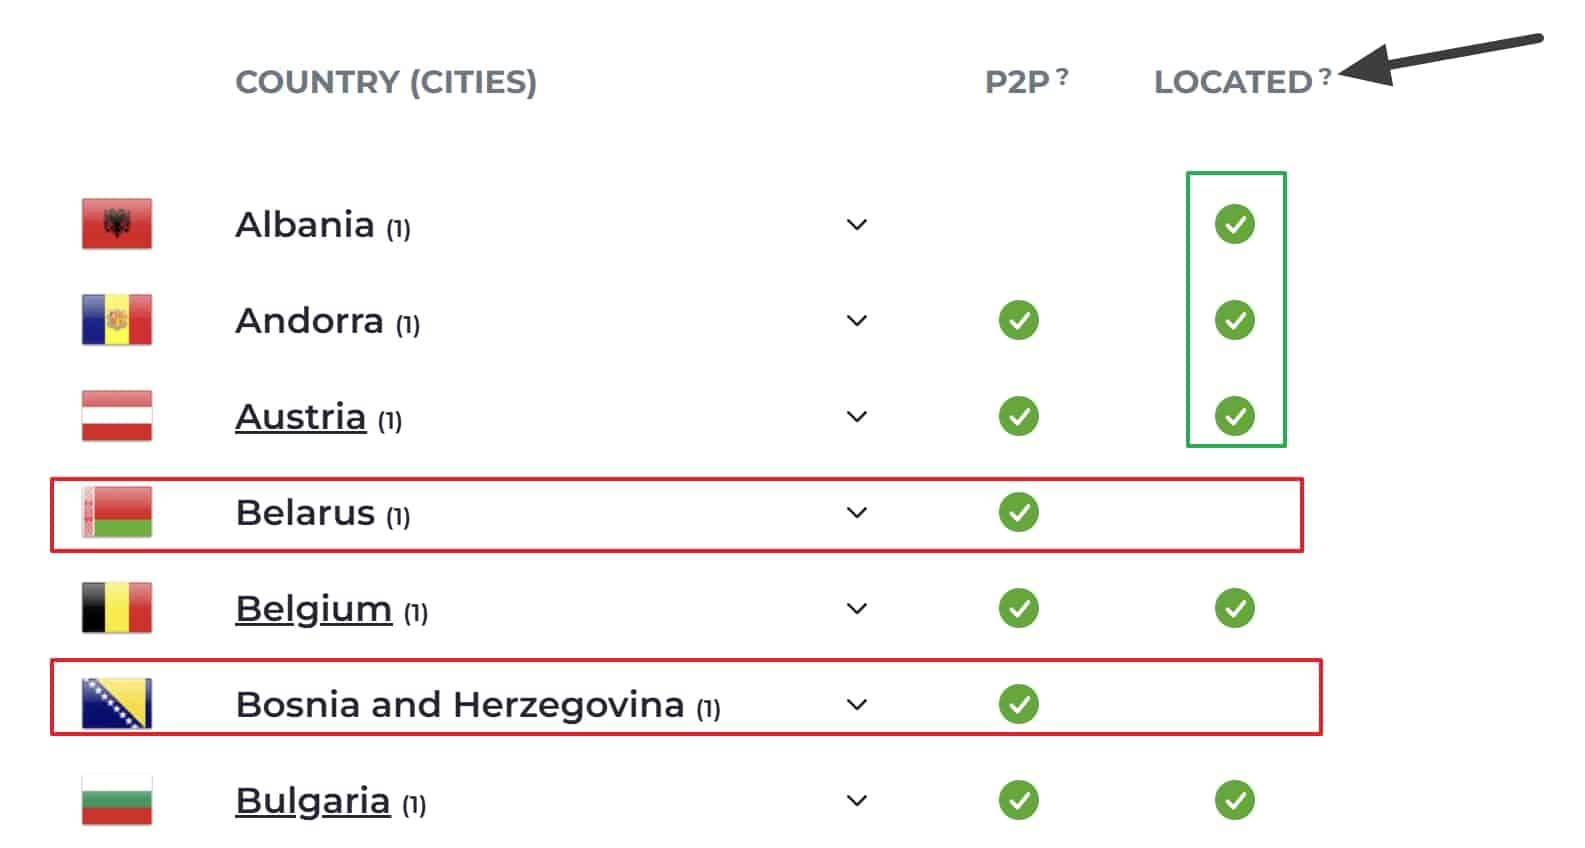
Task: Expand the Belarus city list chevron
Action: (x=857, y=512)
